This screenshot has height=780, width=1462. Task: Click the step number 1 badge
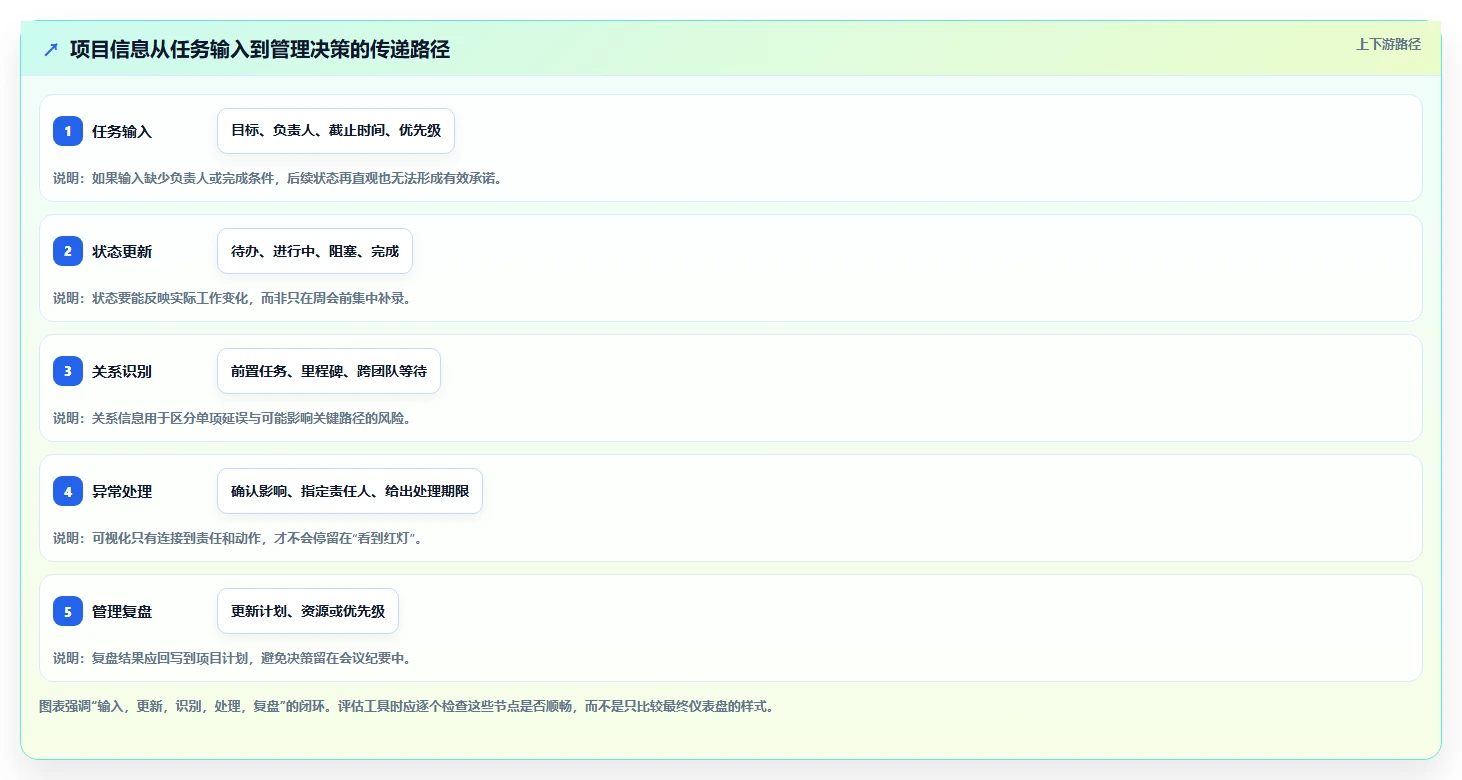pyautogui.click(x=68, y=131)
